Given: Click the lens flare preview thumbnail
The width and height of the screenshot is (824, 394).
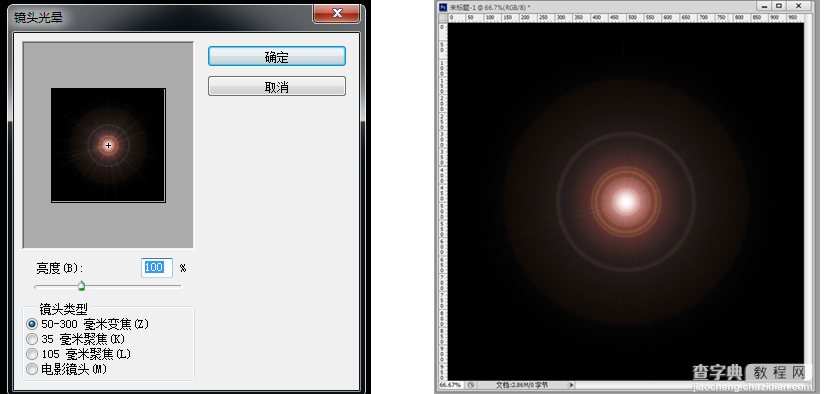Looking at the screenshot, I should click(108, 145).
